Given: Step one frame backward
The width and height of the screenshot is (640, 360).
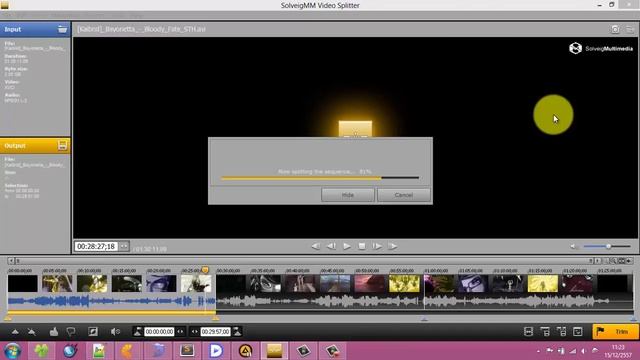Looking at the screenshot, I should tap(331, 247).
